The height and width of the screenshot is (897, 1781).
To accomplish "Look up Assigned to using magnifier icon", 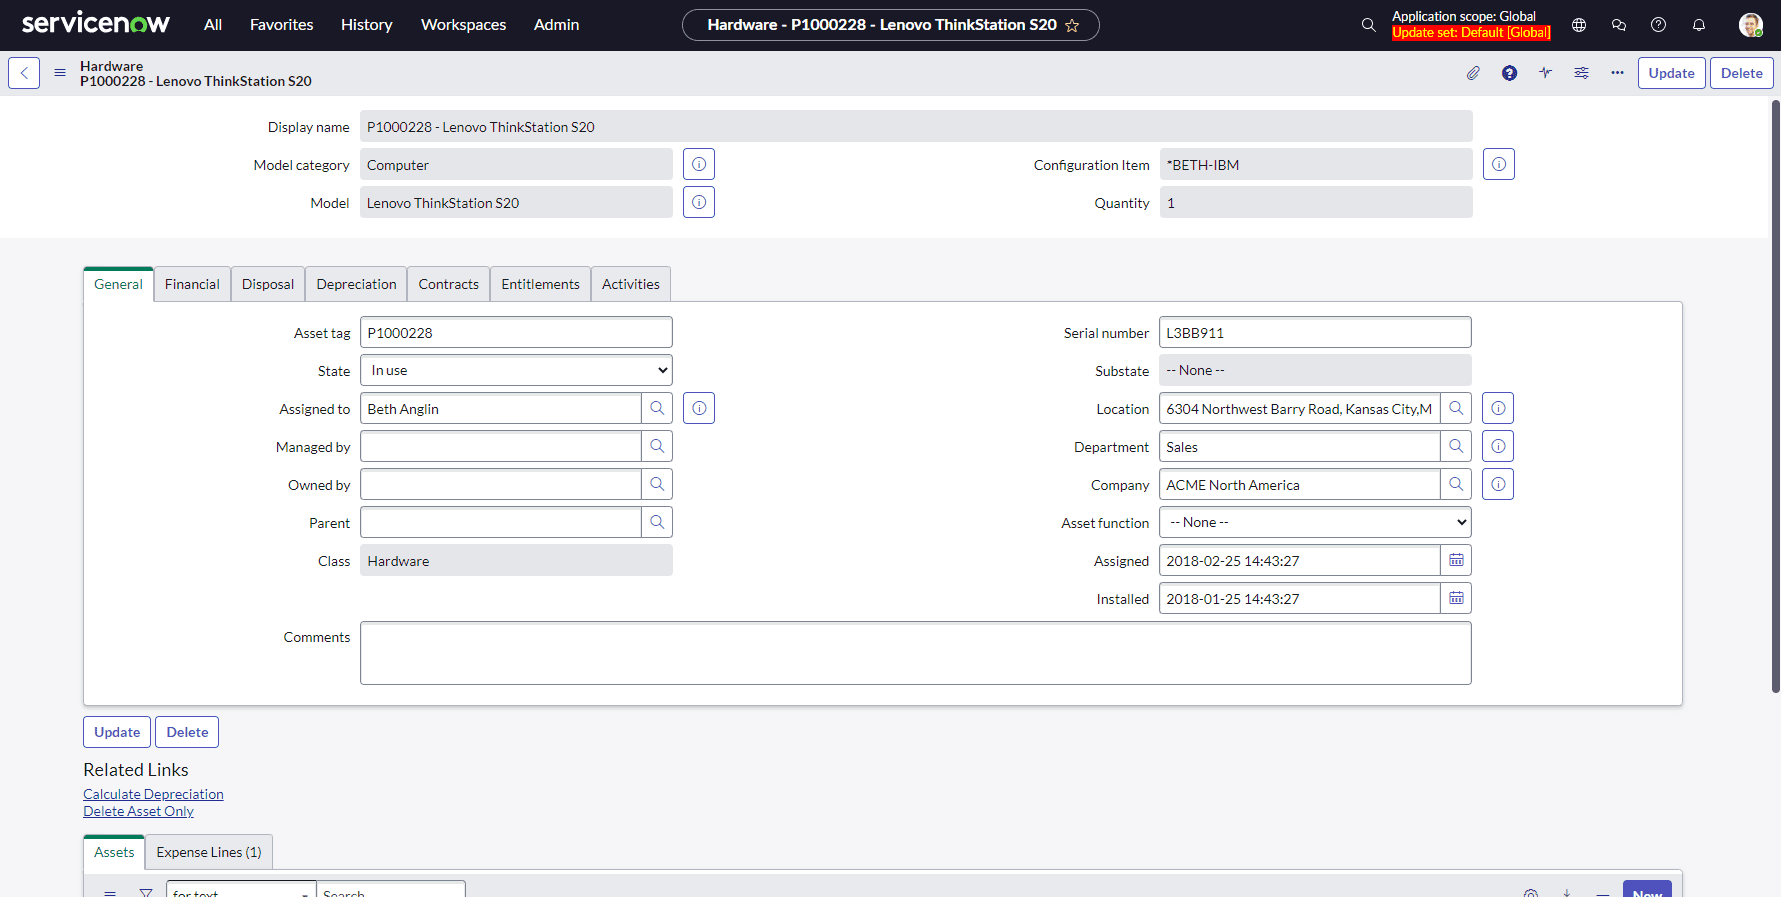I will point(657,408).
